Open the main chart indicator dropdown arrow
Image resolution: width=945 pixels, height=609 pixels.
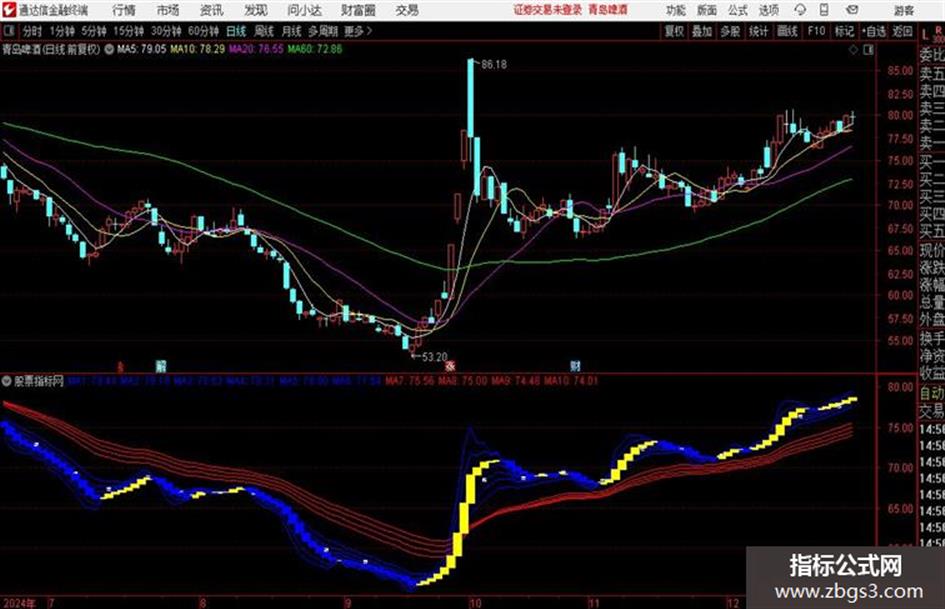[x=109, y=49]
